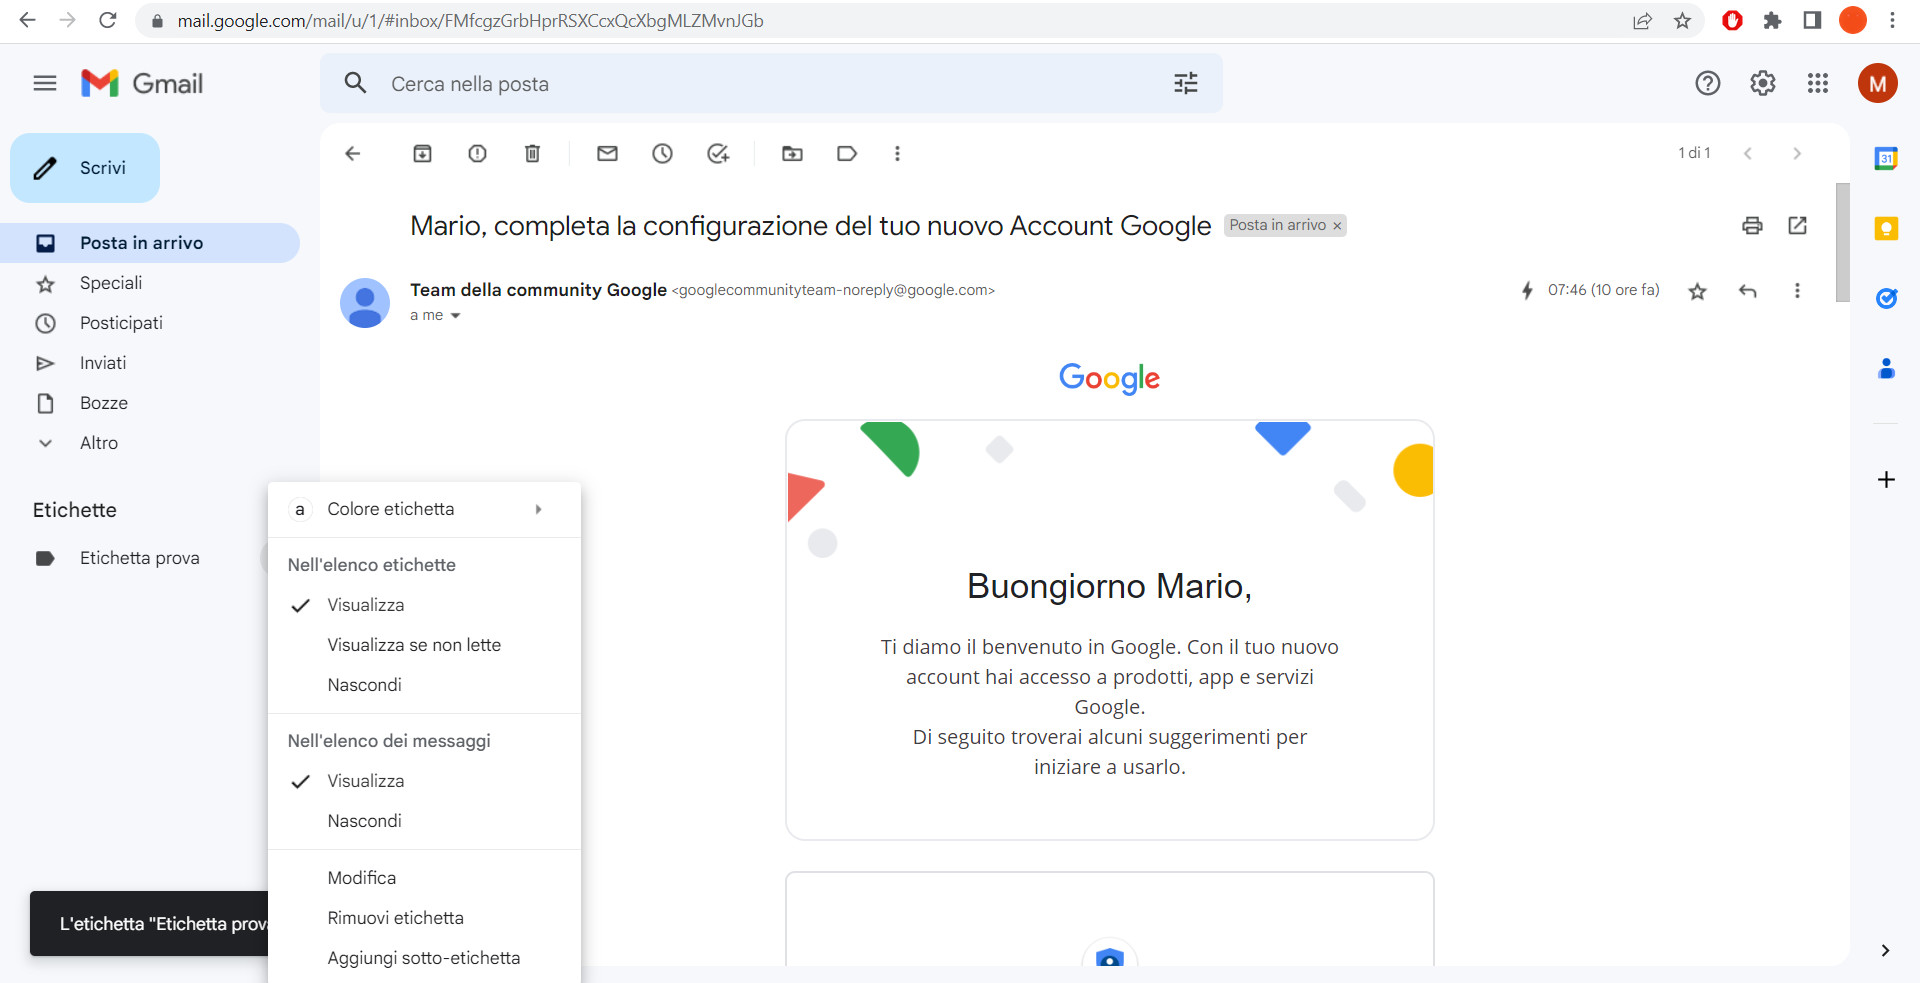Choose Rimuovi etichetta from the menu
This screenshot has width=1920, height=983.
[395, 917]
